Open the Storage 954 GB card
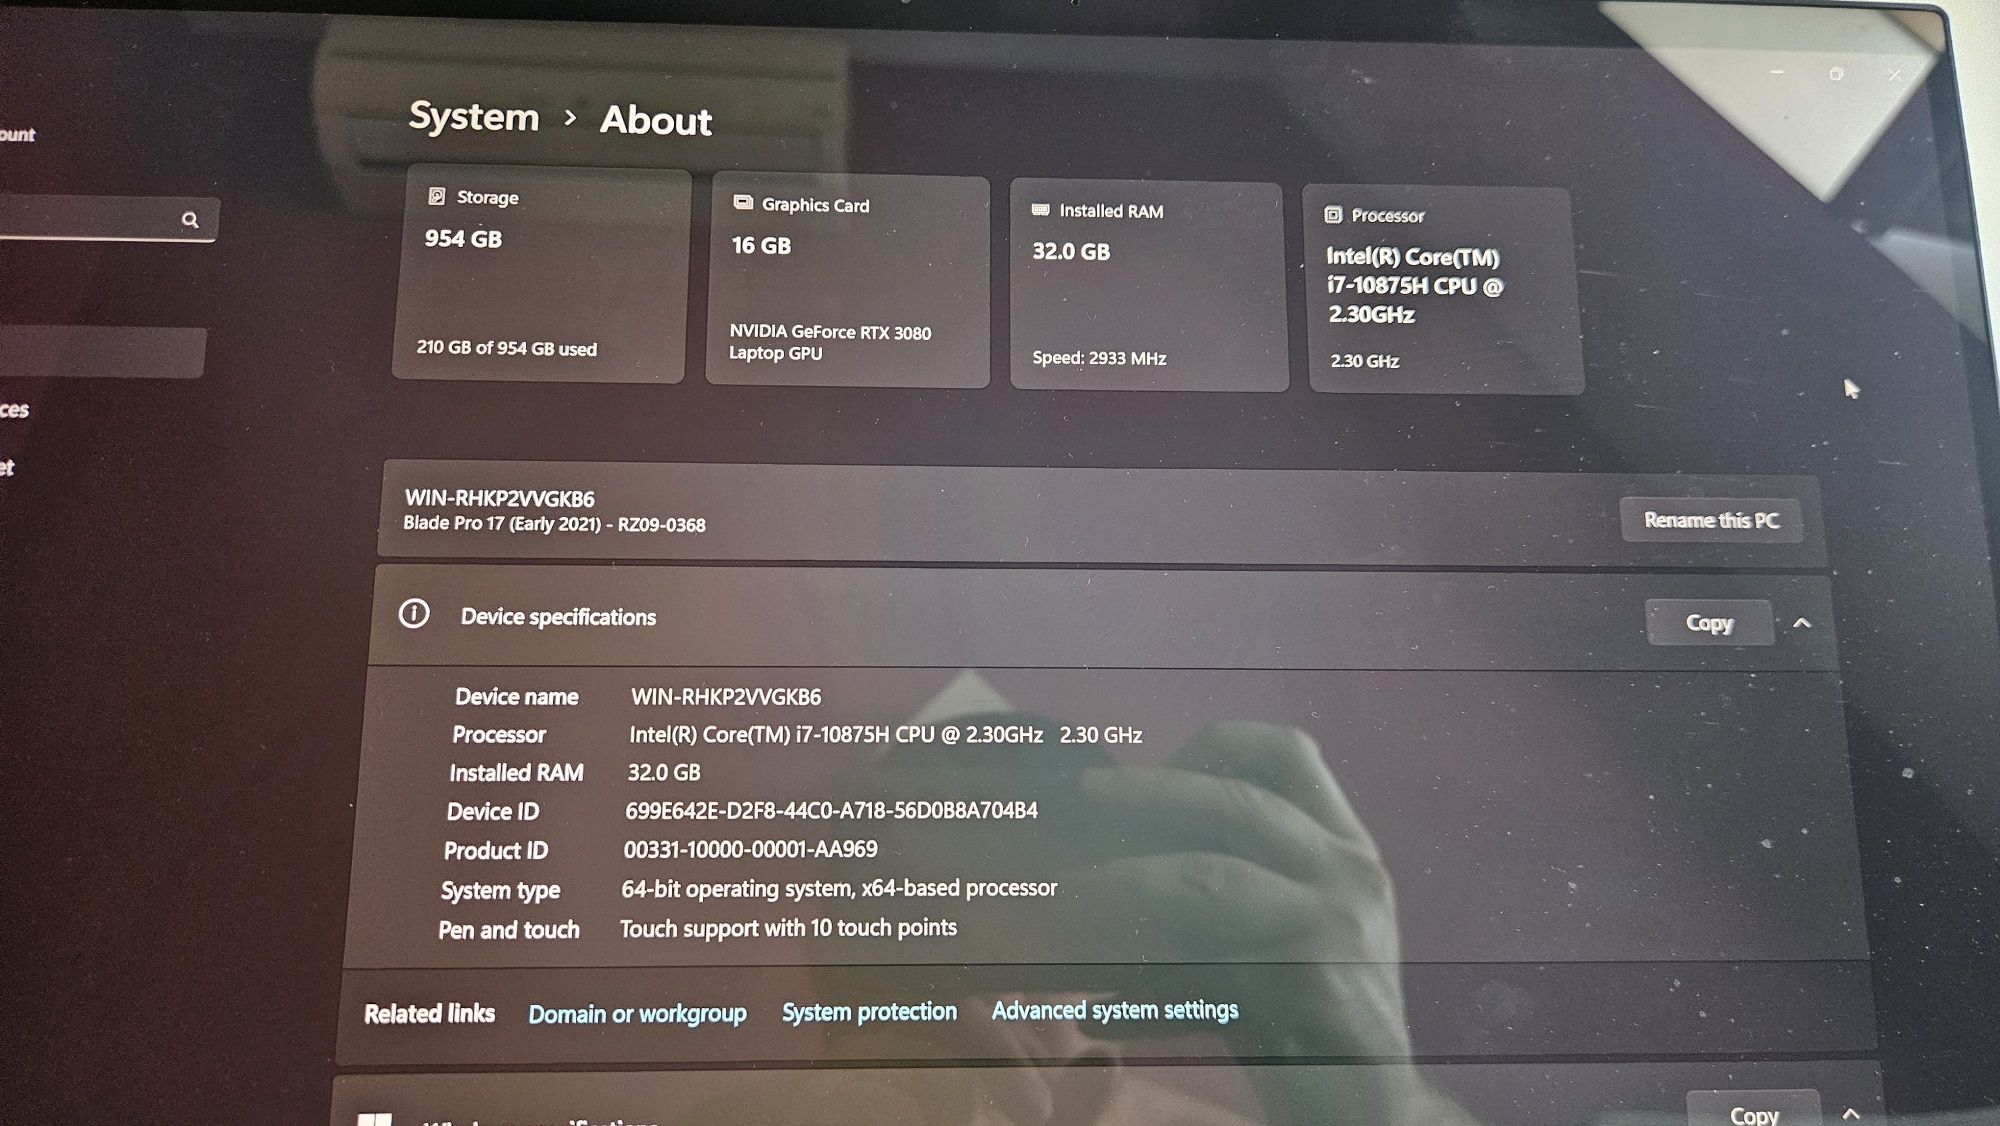The width and height of the screenshot is (2000, 1126). (540, 275)
